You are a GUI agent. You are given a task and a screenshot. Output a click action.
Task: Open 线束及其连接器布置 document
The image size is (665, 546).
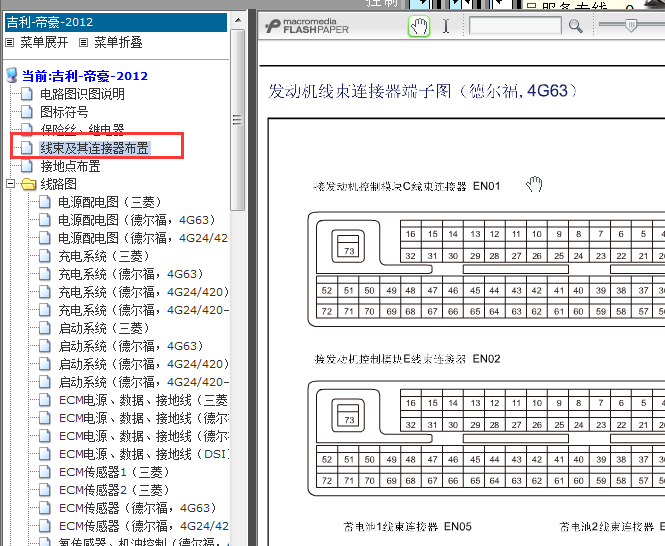click(x=95, y=148)
